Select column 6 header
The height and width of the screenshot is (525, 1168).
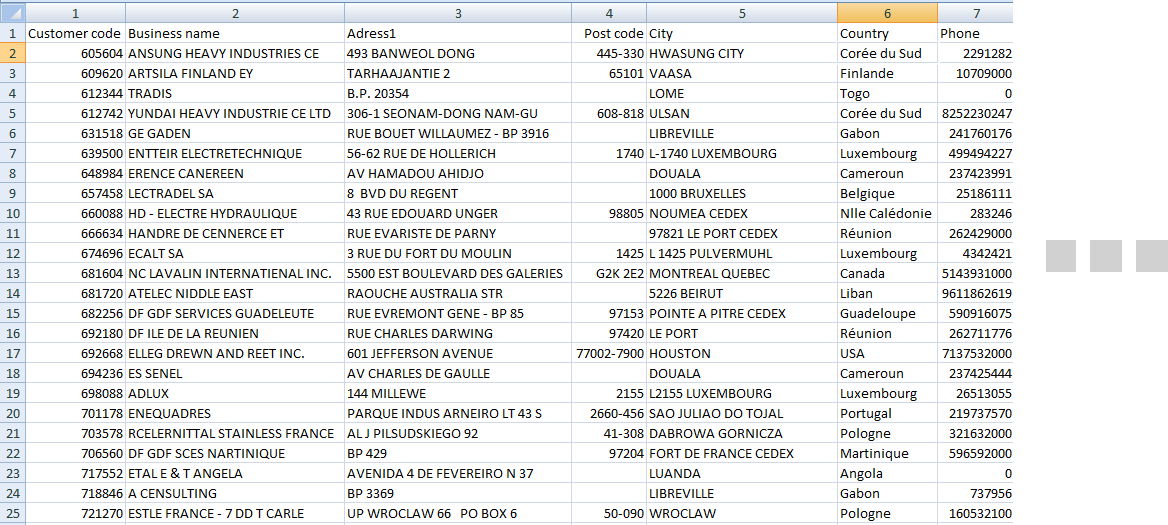[887, 13]
